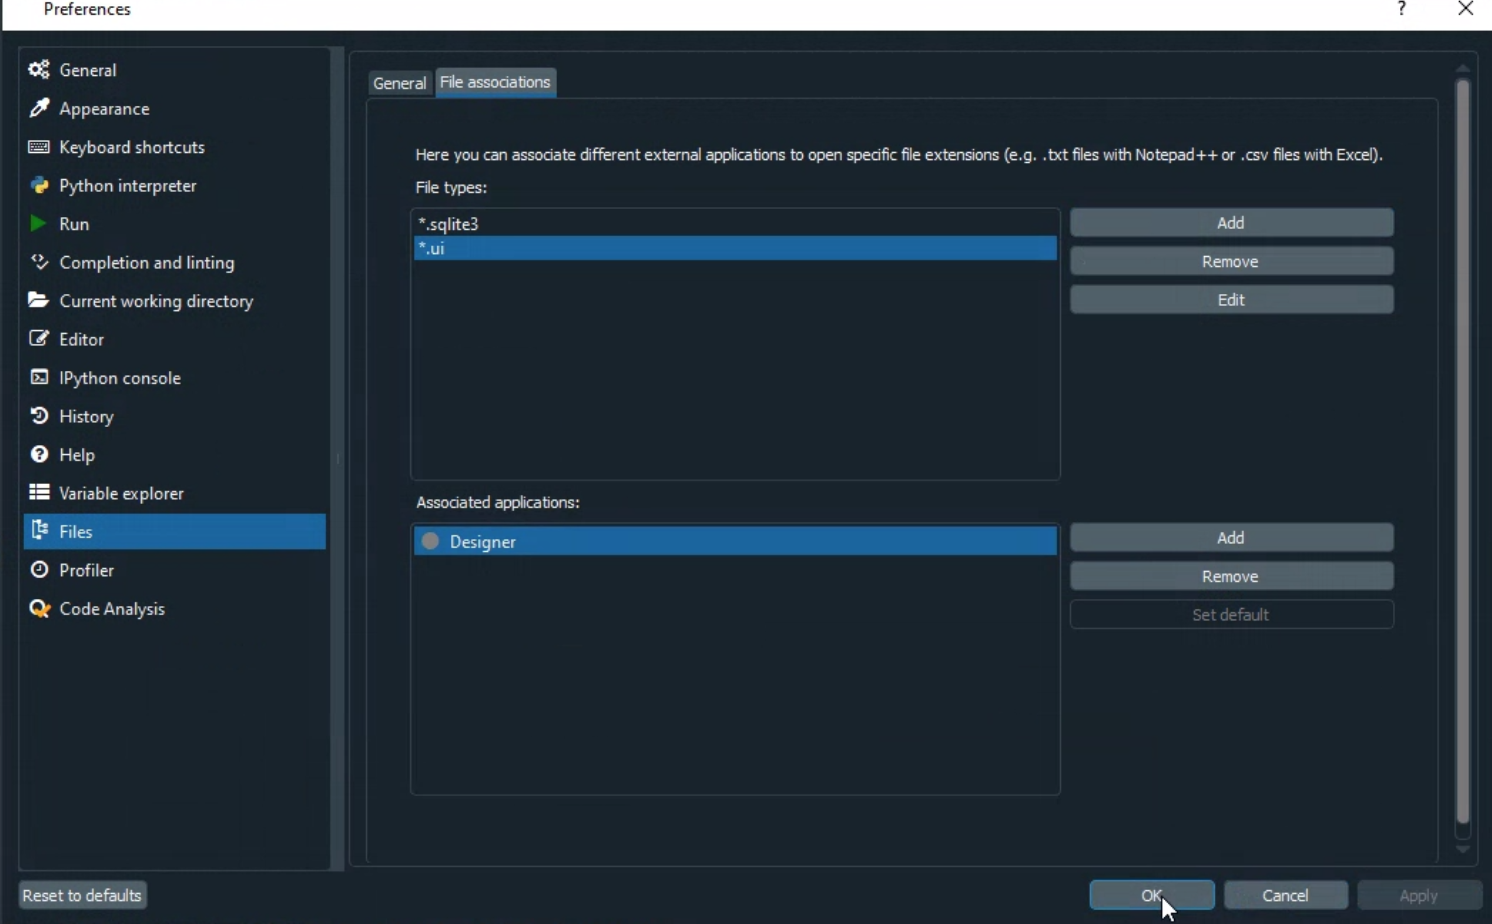This screenshot has height=924, width=1492.
Task: Switch to the General tab
Action: point(399,83)
